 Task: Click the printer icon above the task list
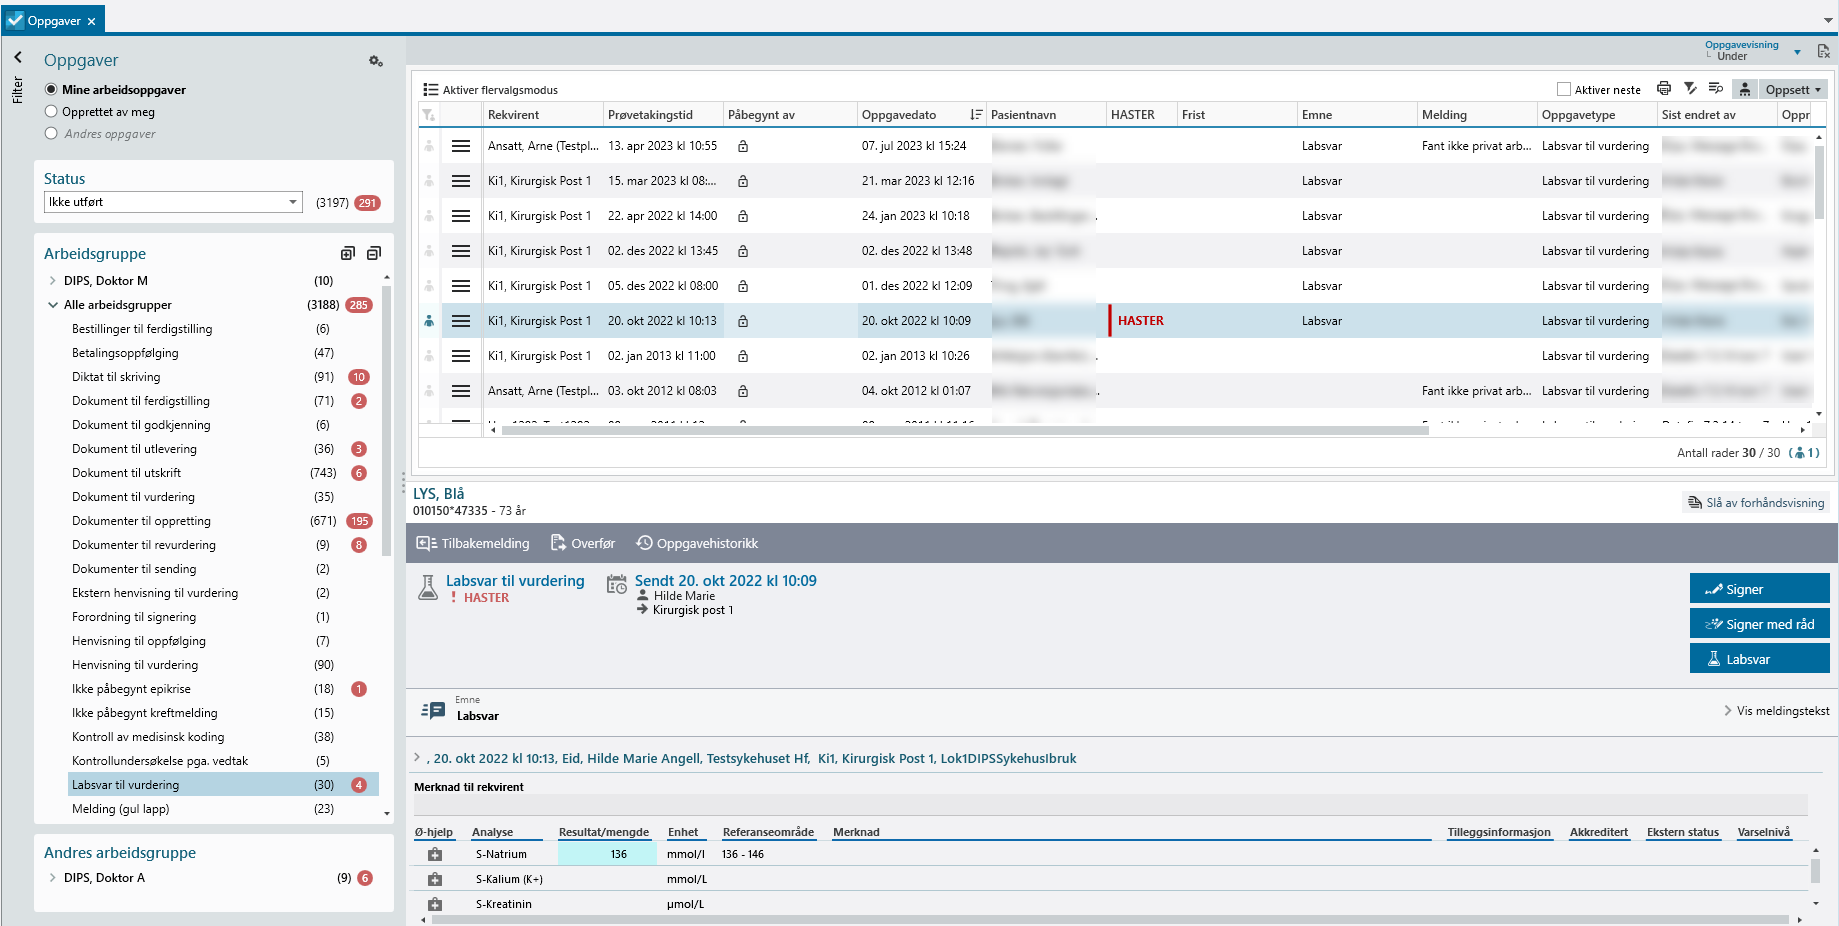pos(1663,89)
